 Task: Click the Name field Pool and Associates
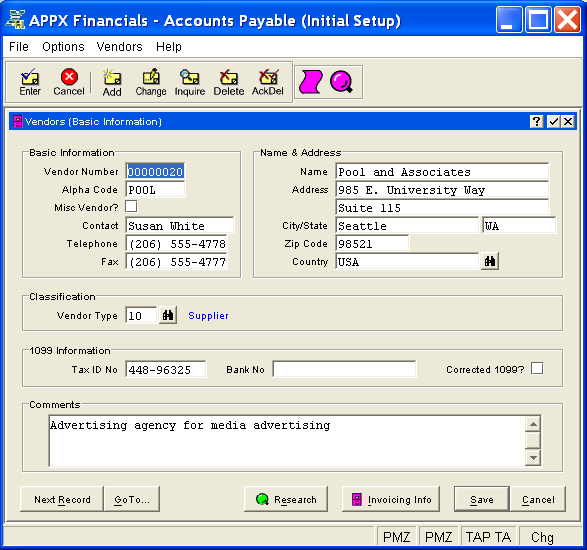pos(442,171)
